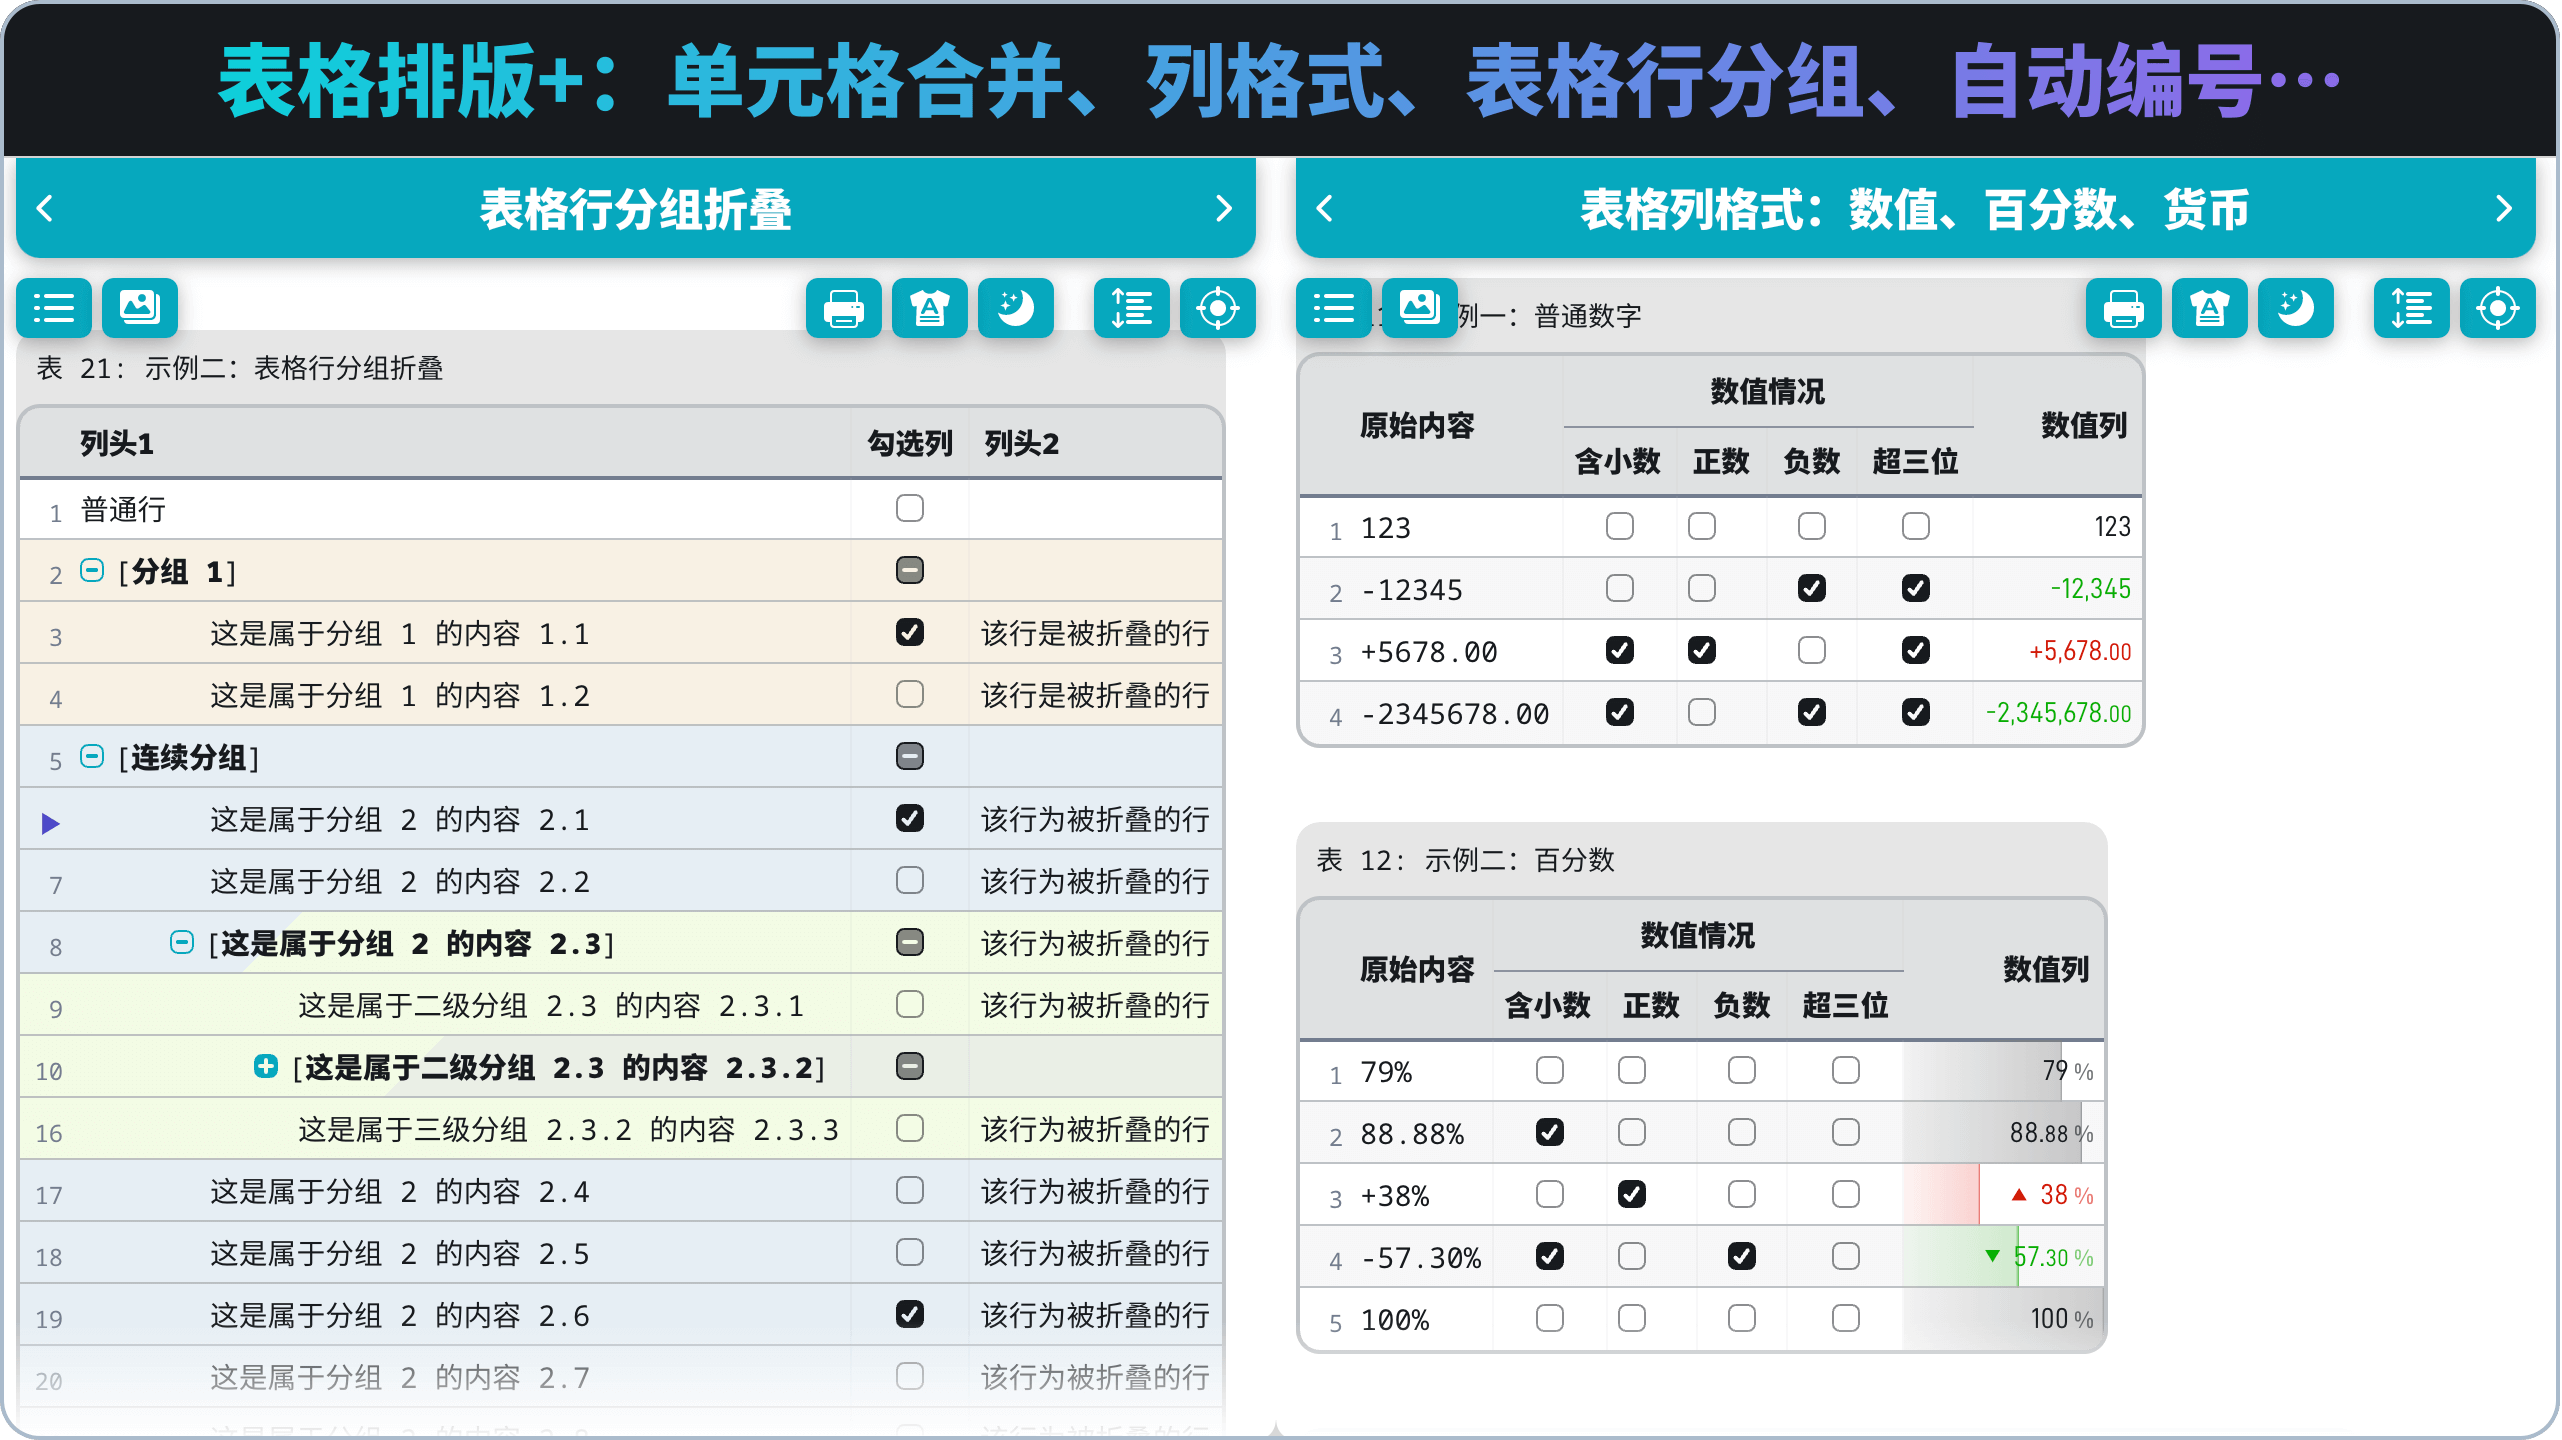Select the -2,345,678.00 value cell

[x=2058, y=713]
